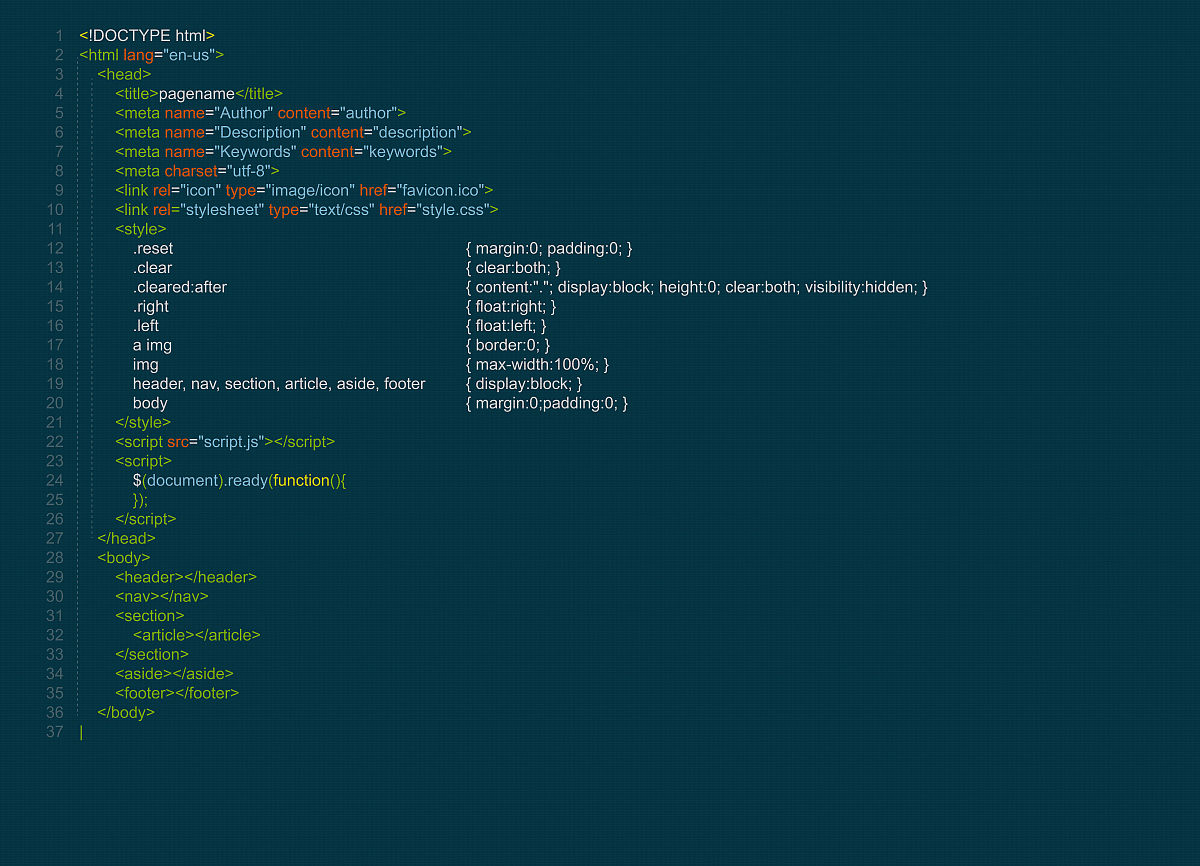Click line number 37 in the gutter
This screenshot has height=866, width=1200.
point(55,732)
